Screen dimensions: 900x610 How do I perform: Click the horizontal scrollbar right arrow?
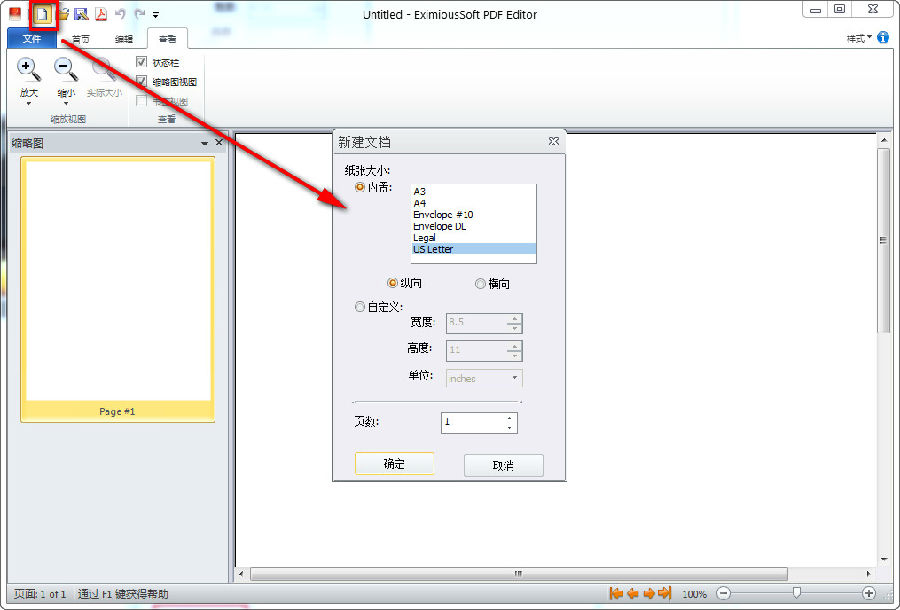point(868,573)
